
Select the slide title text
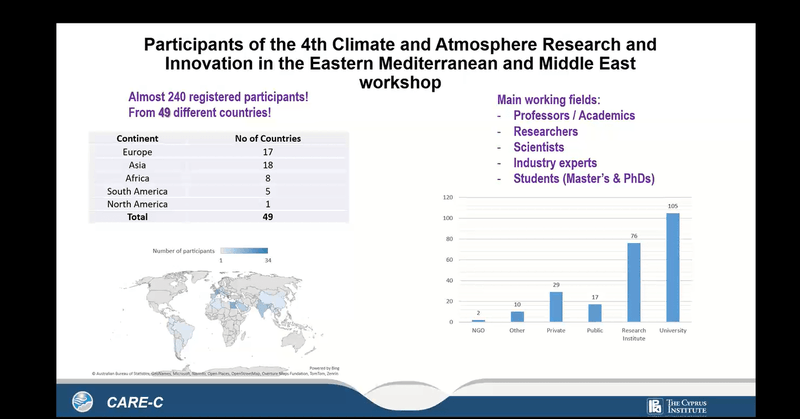(400, 63)
